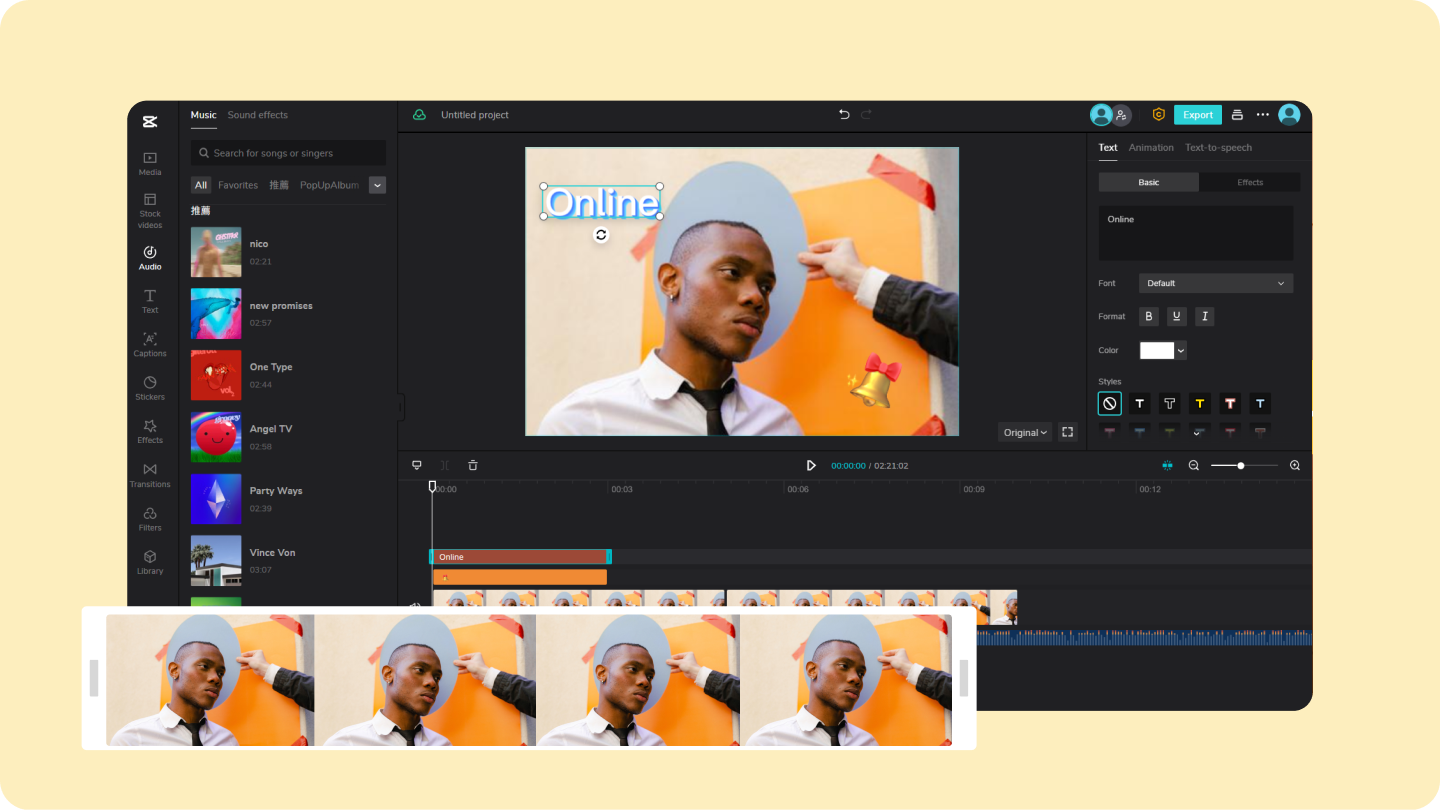Open the Transitions panel

[149, 475]
